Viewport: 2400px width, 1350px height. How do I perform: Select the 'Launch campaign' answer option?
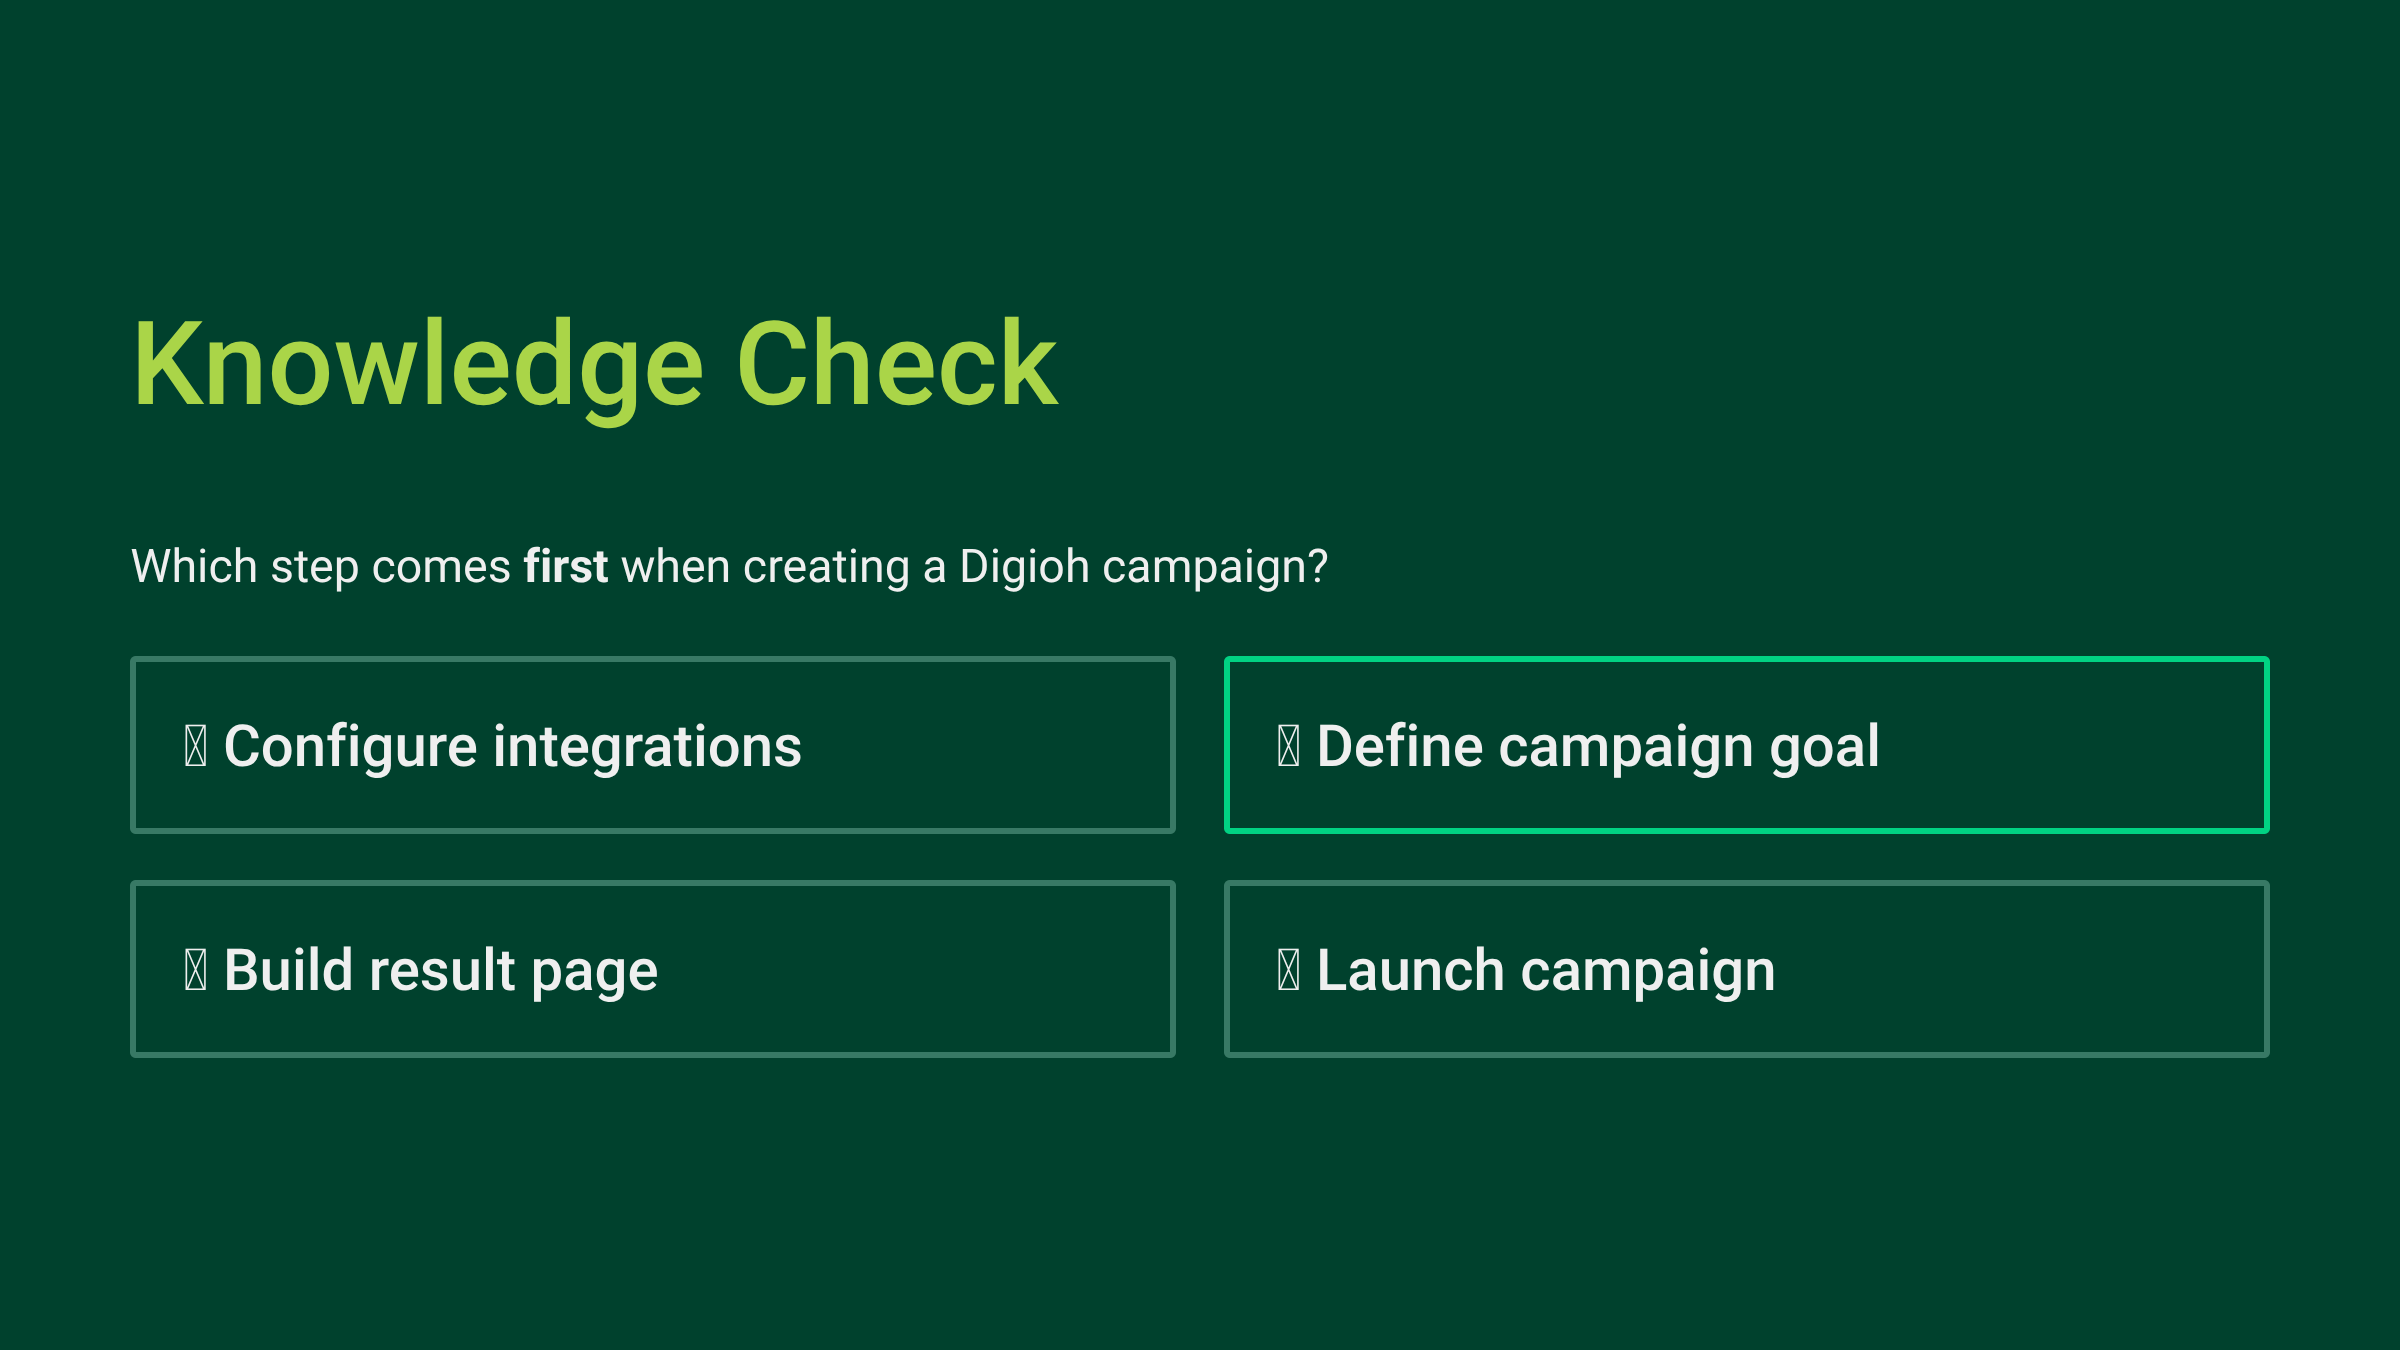point(1746,969)
